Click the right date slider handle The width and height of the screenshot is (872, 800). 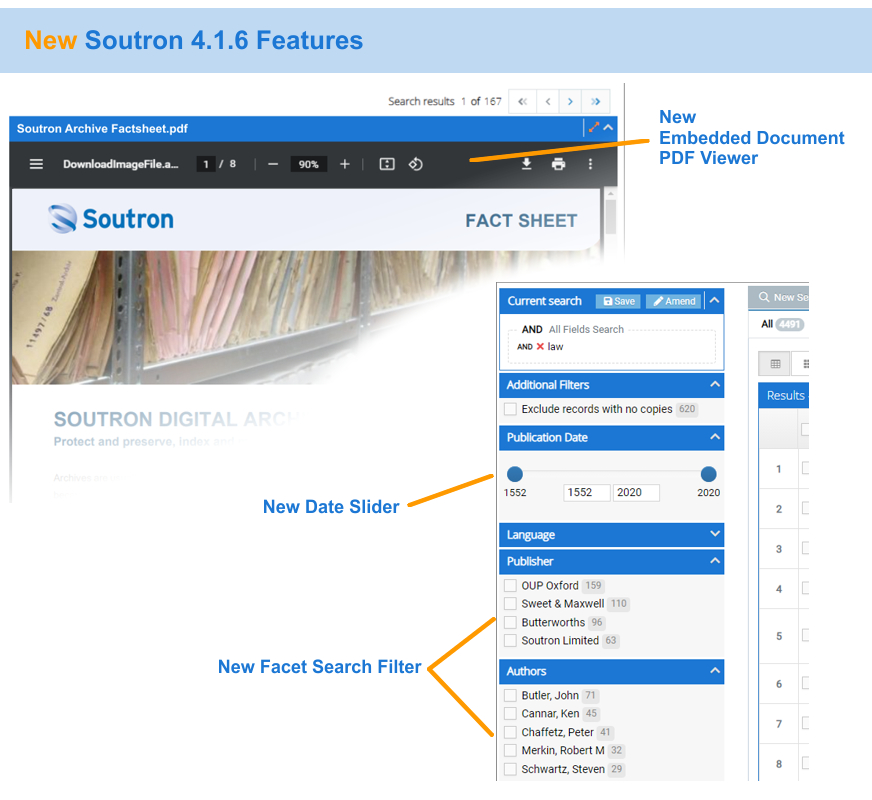[708, 474]
